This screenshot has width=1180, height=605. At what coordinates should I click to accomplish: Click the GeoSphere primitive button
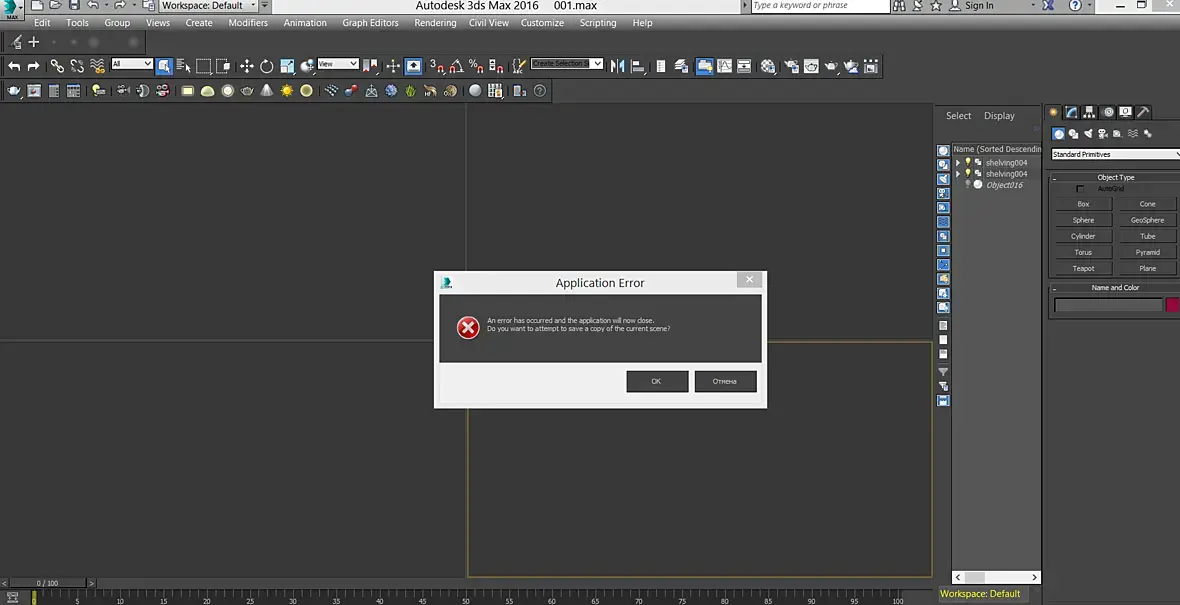pyautogui.click(x=1148, y=220)
